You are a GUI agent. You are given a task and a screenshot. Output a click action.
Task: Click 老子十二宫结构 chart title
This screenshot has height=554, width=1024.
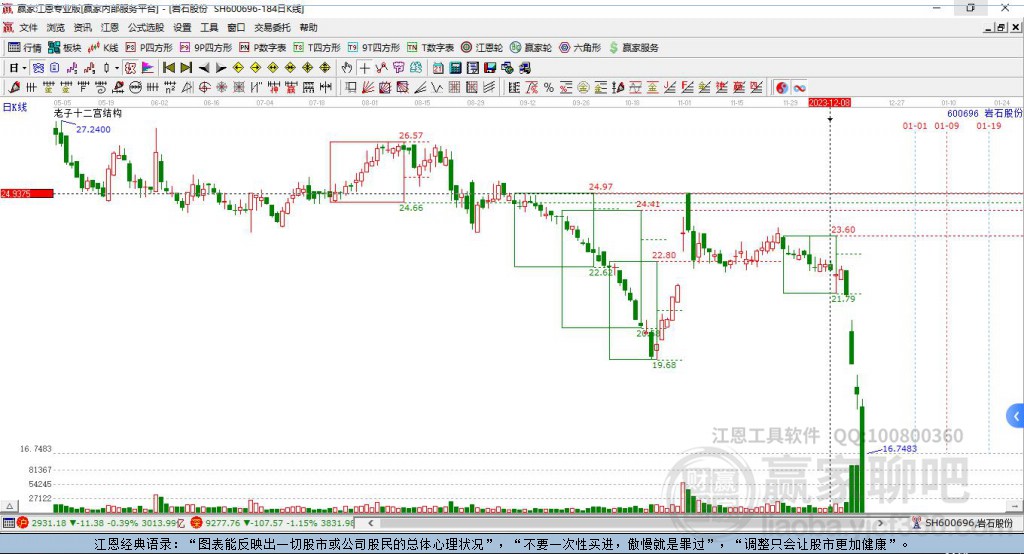click(x=88, y=113)
